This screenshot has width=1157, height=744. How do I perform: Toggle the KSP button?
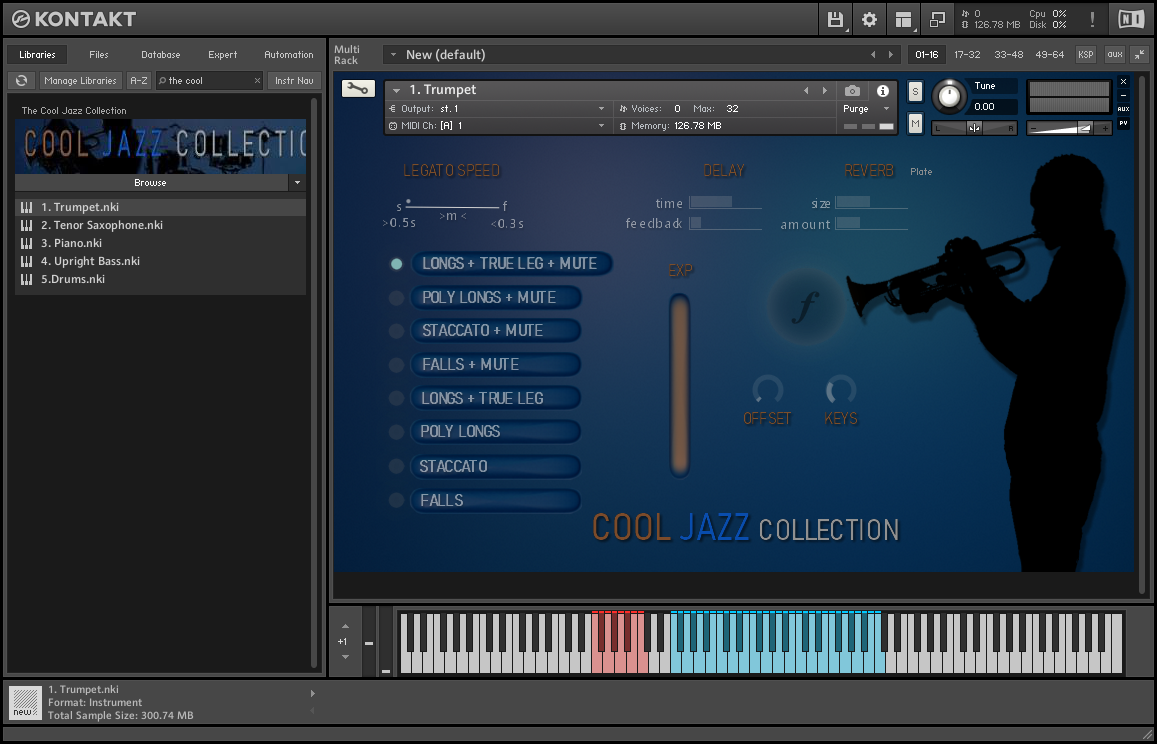click(1085, 55)
